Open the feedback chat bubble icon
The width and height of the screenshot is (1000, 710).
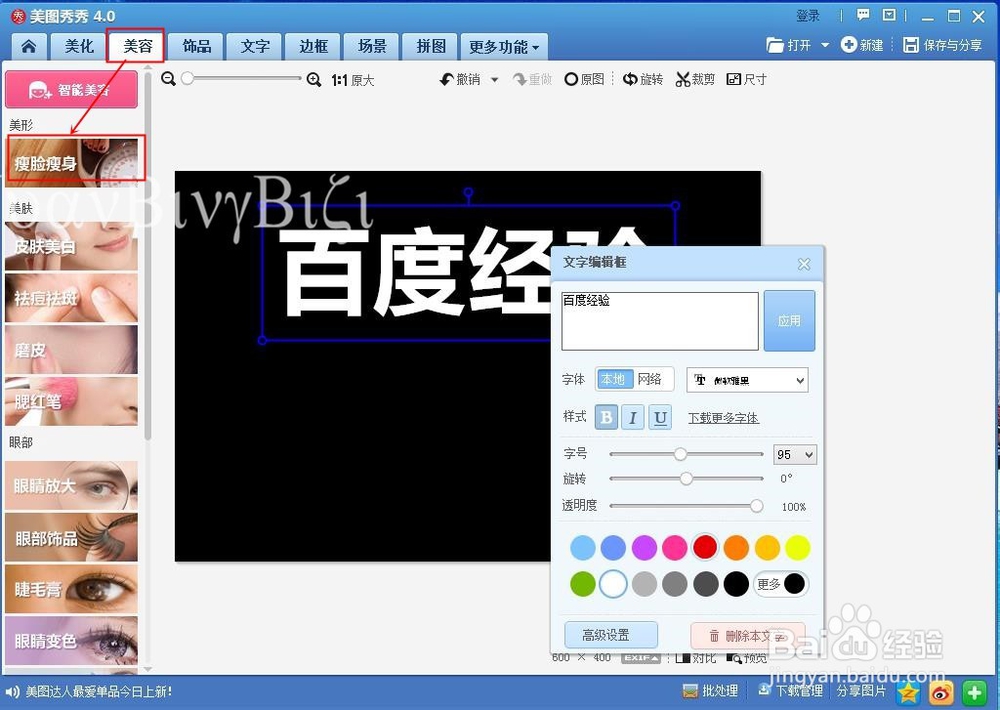pos(863,15)
